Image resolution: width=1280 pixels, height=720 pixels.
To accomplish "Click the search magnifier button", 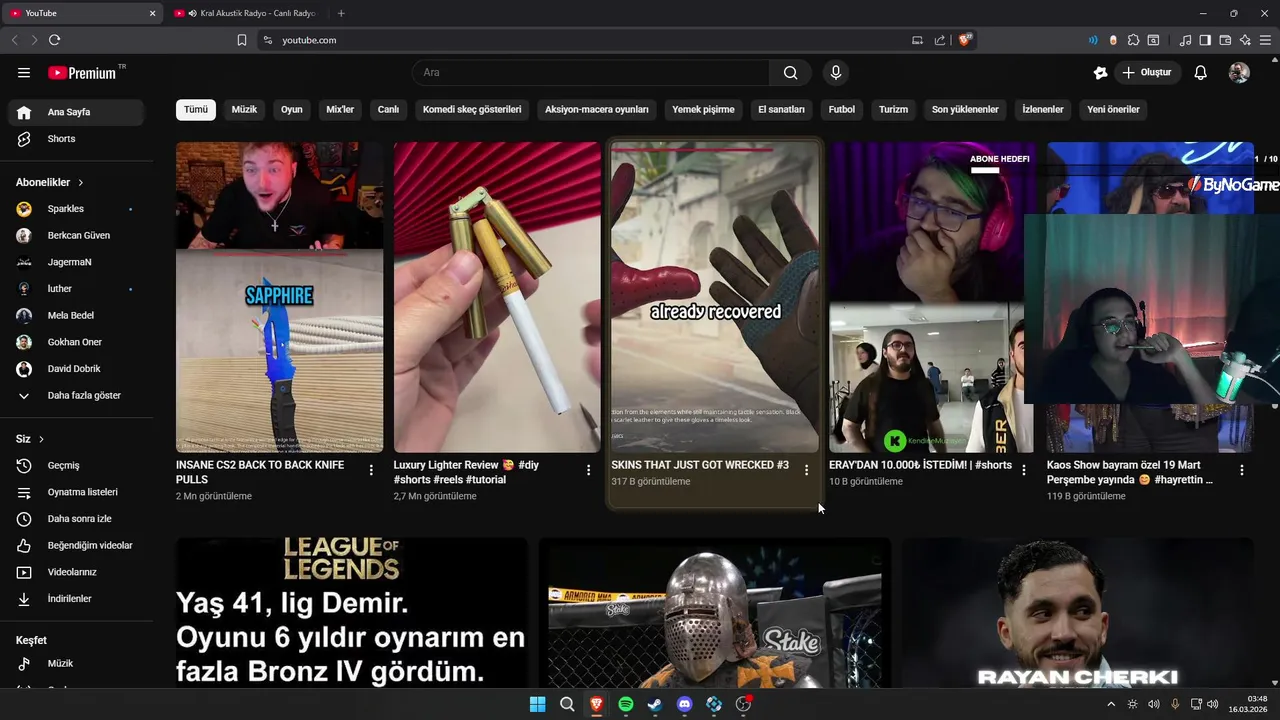I will click(x=790, y=72).
